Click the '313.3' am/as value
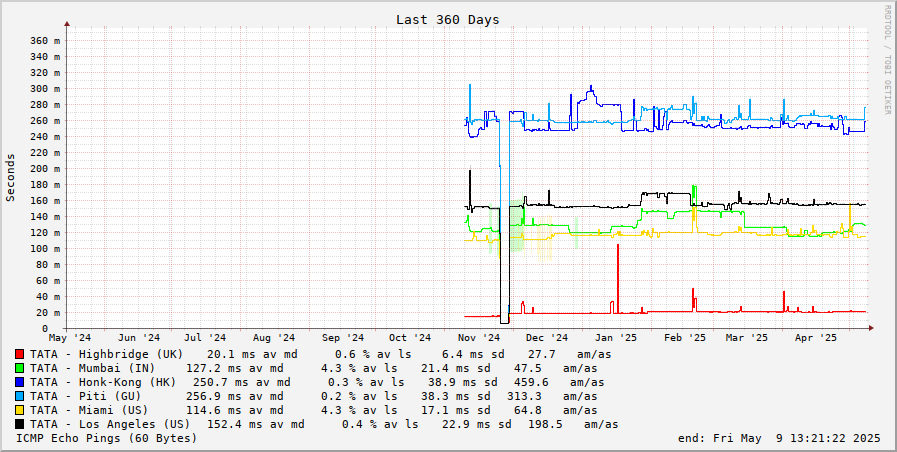Image resolution: width=897 pixels, height=452 pixels. pos(525,396)
